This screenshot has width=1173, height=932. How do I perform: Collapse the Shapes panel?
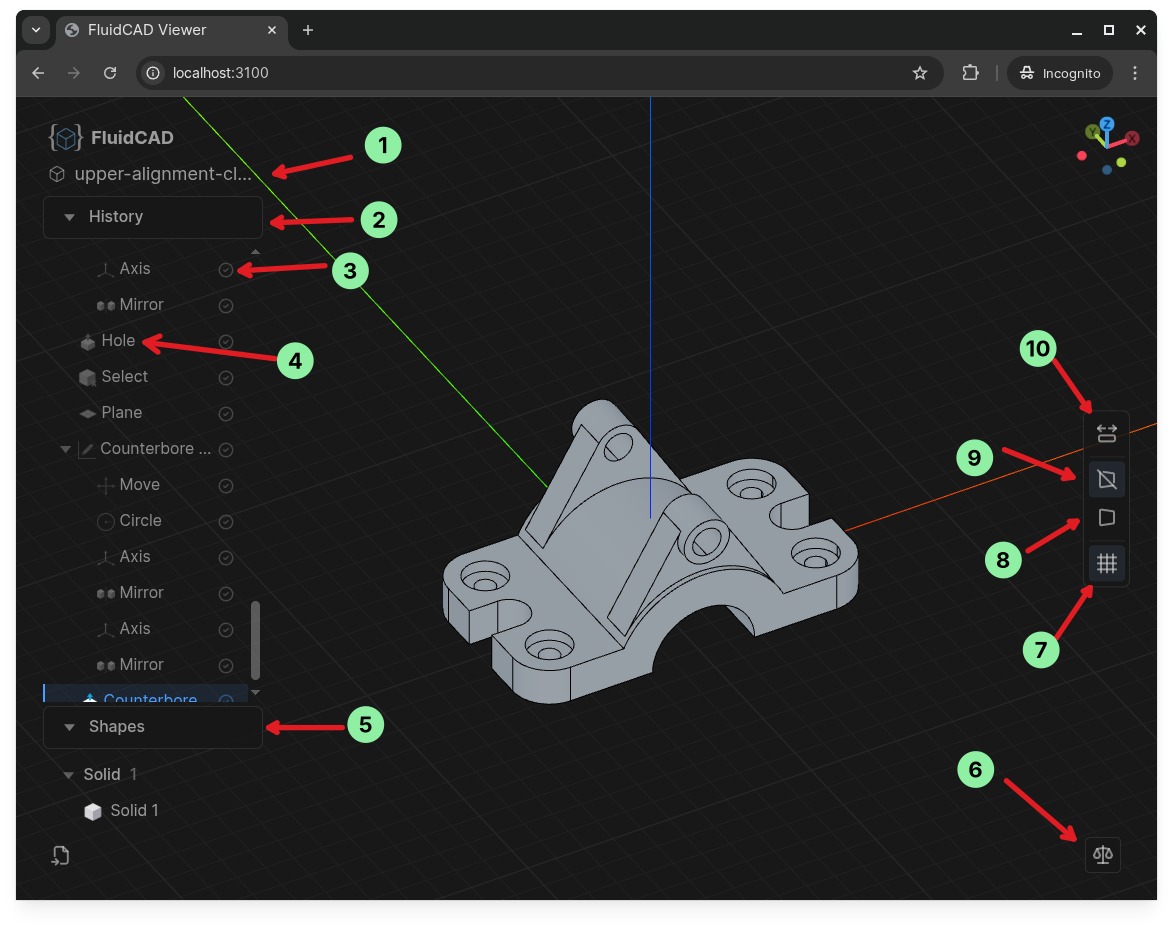[68, 727]
